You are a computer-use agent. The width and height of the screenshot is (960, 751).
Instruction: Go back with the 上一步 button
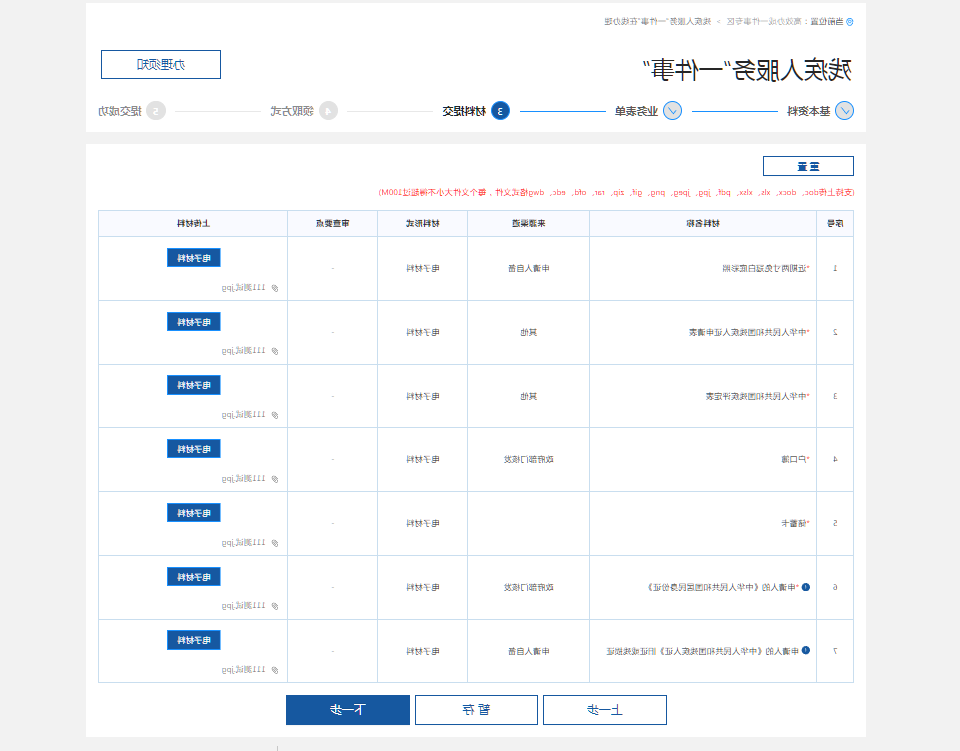click(x=605, y=710)
